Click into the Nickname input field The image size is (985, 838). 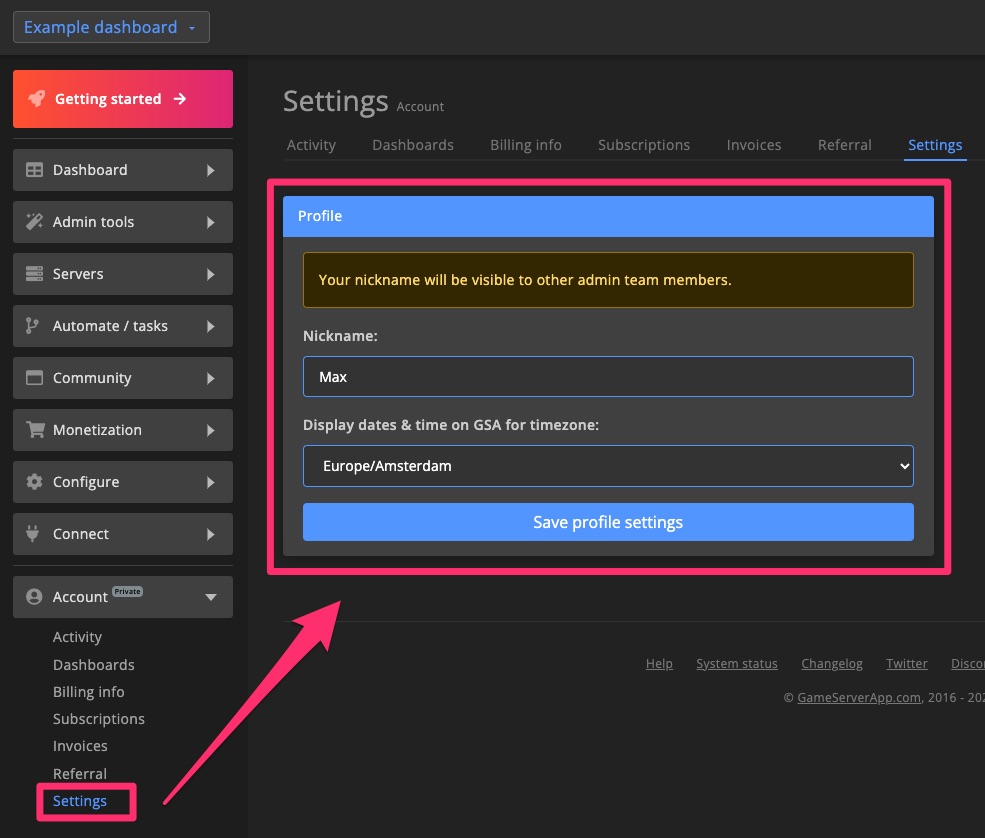(608, 377)
